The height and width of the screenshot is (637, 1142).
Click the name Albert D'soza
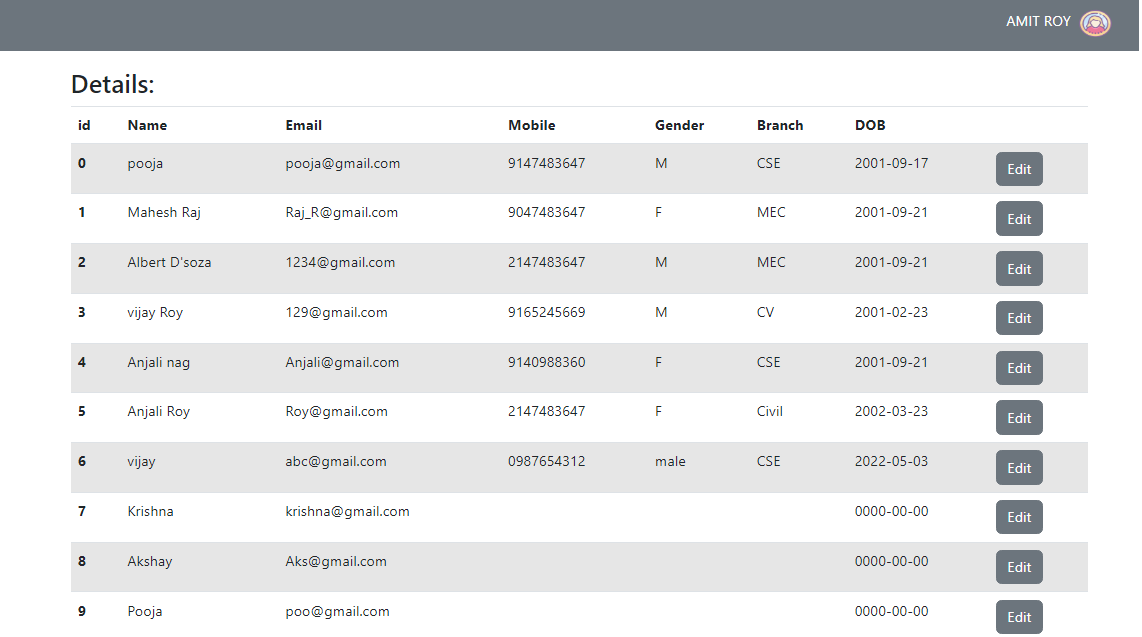[x=169, y=262]
